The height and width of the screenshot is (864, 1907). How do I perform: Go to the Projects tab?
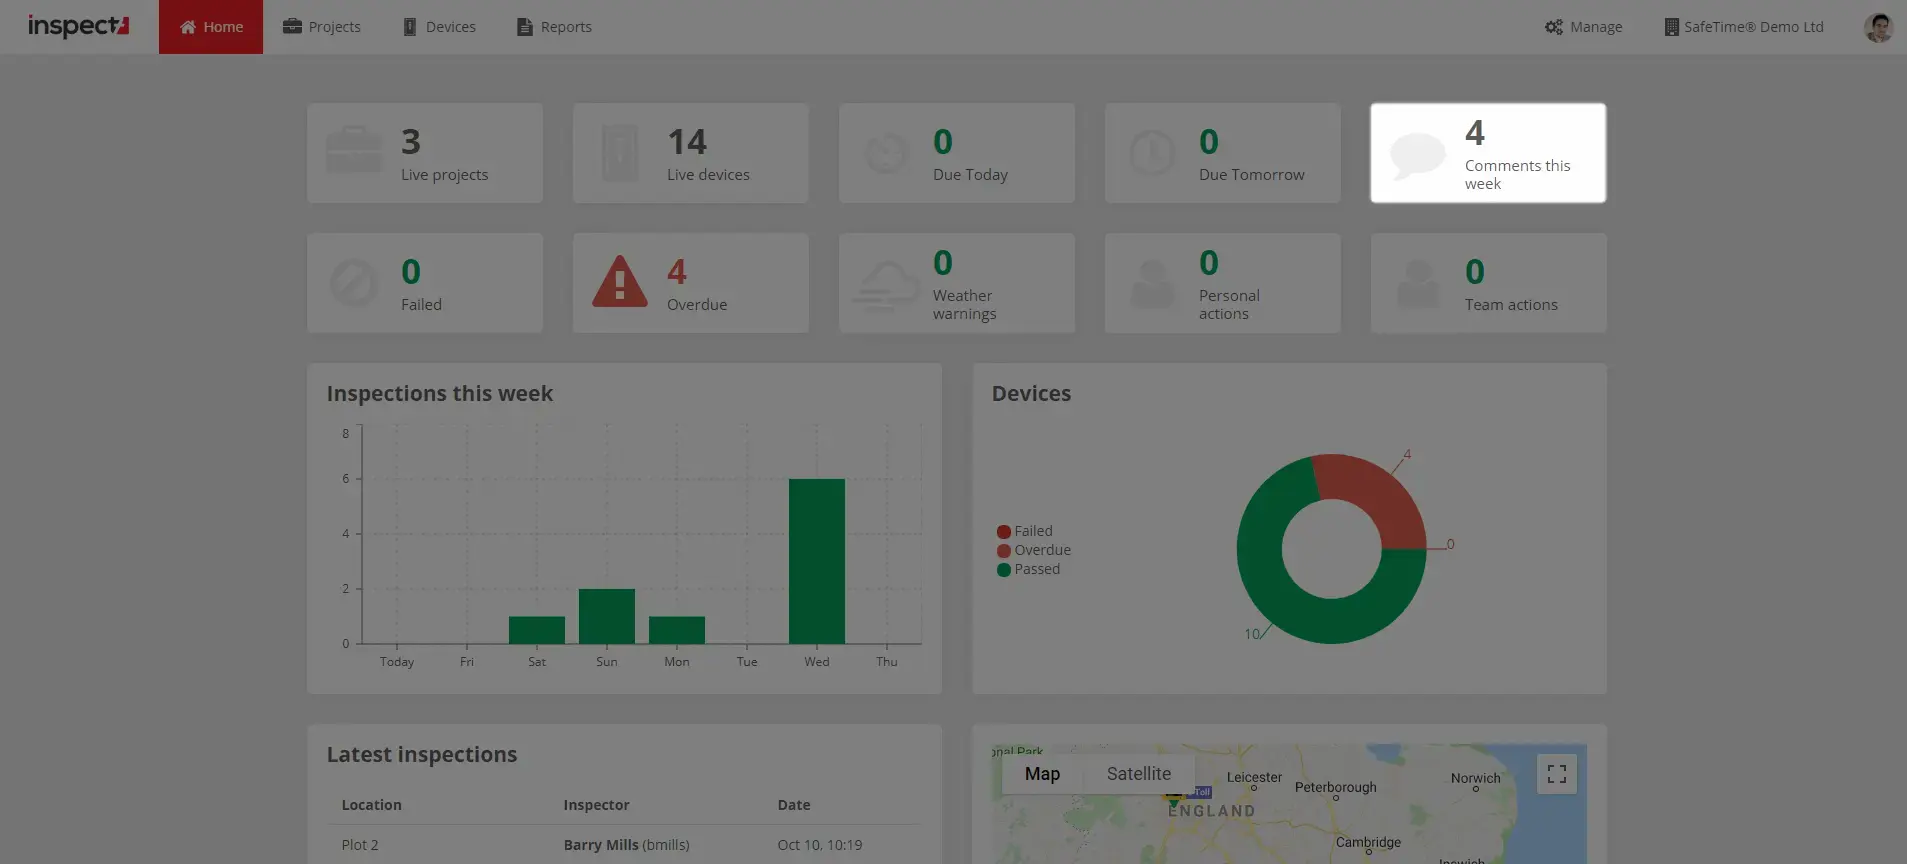[321, 27]
